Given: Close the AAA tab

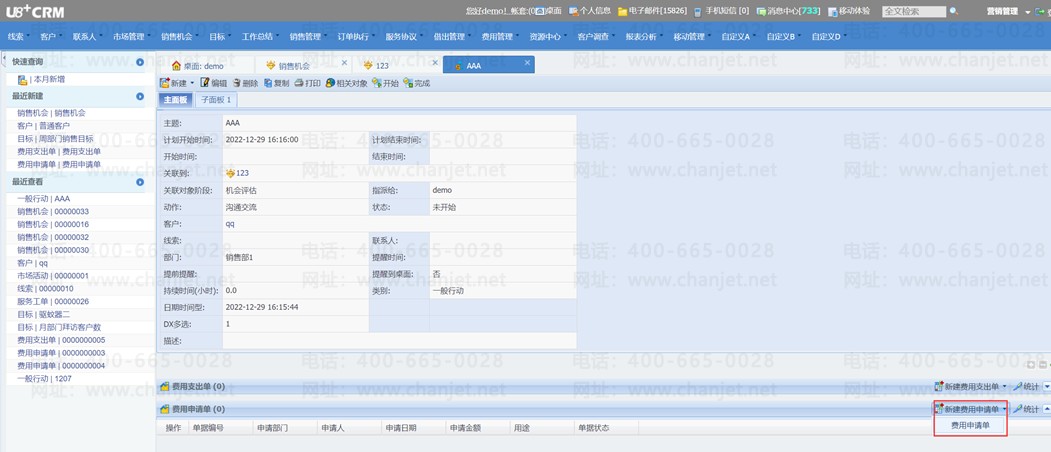Looking at the screenshot, I should [528, 63].
